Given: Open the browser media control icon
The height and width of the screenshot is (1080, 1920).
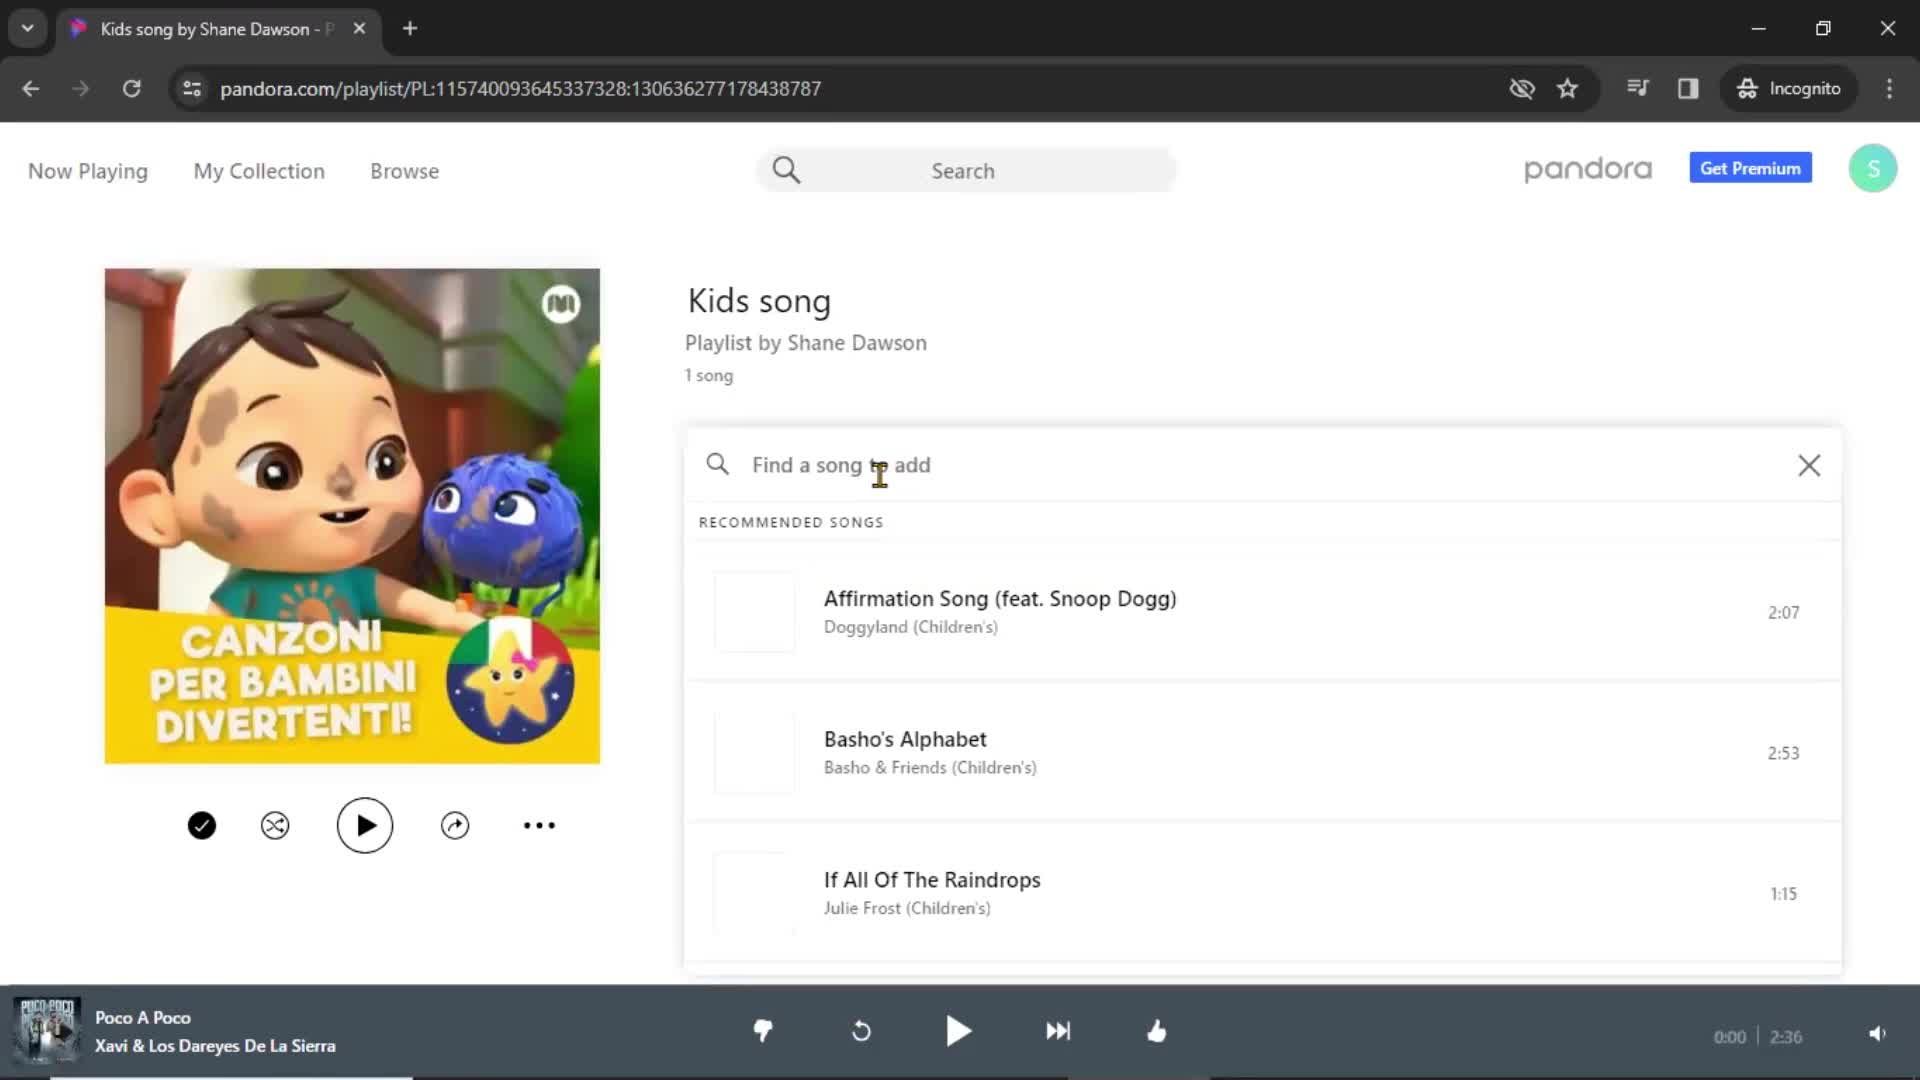Looking at the screenshot, I should (x=1638, y=88).
